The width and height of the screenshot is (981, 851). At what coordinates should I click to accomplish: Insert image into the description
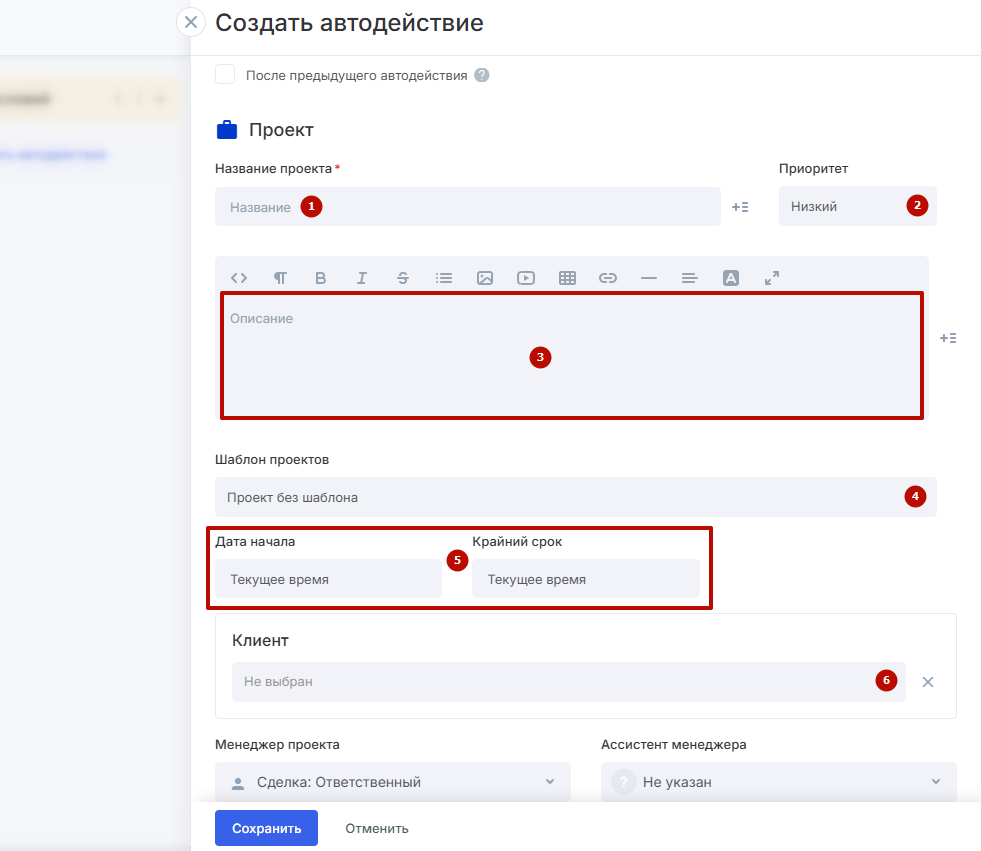click(x=485, y=279)
